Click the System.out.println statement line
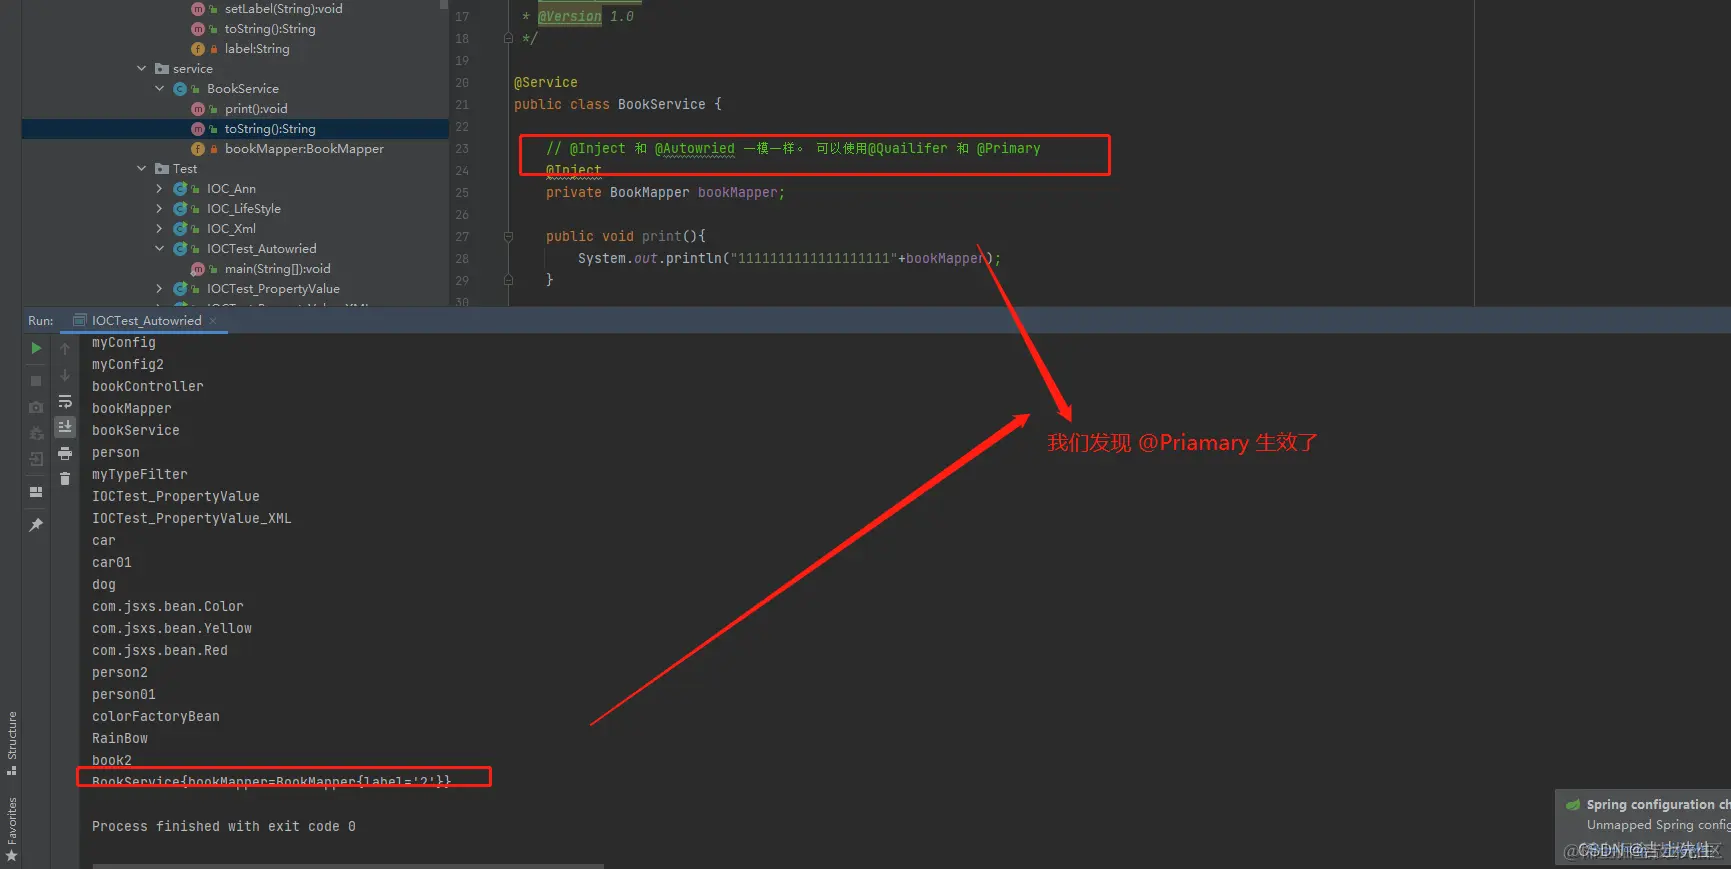The width and height of the screenshot is (1731, 869). tap(789, 259)
